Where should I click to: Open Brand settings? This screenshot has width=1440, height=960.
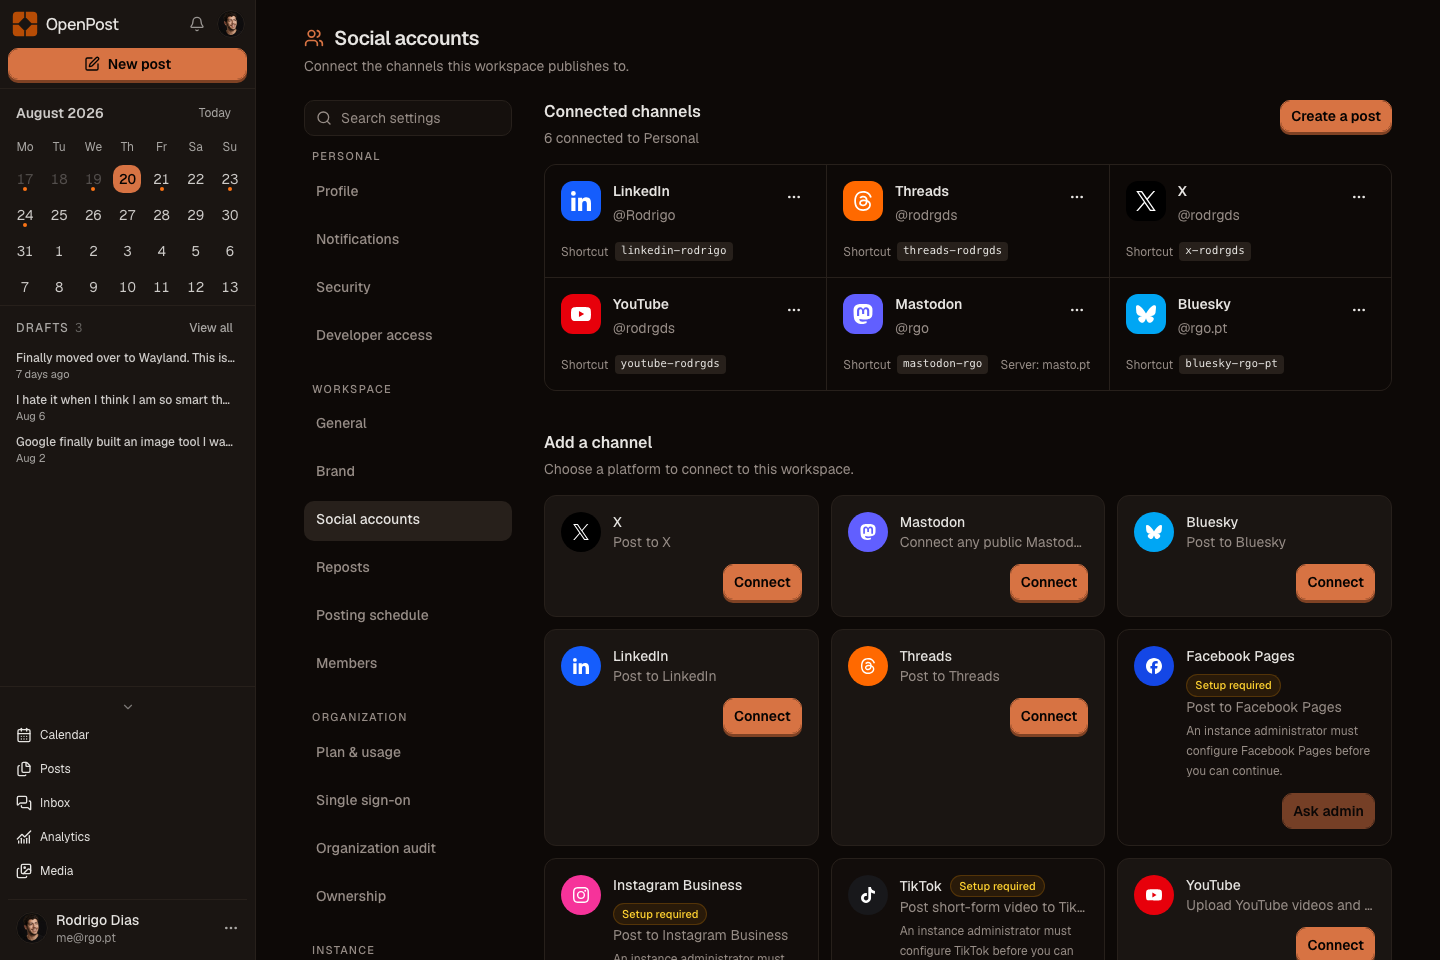pos(408,471)
